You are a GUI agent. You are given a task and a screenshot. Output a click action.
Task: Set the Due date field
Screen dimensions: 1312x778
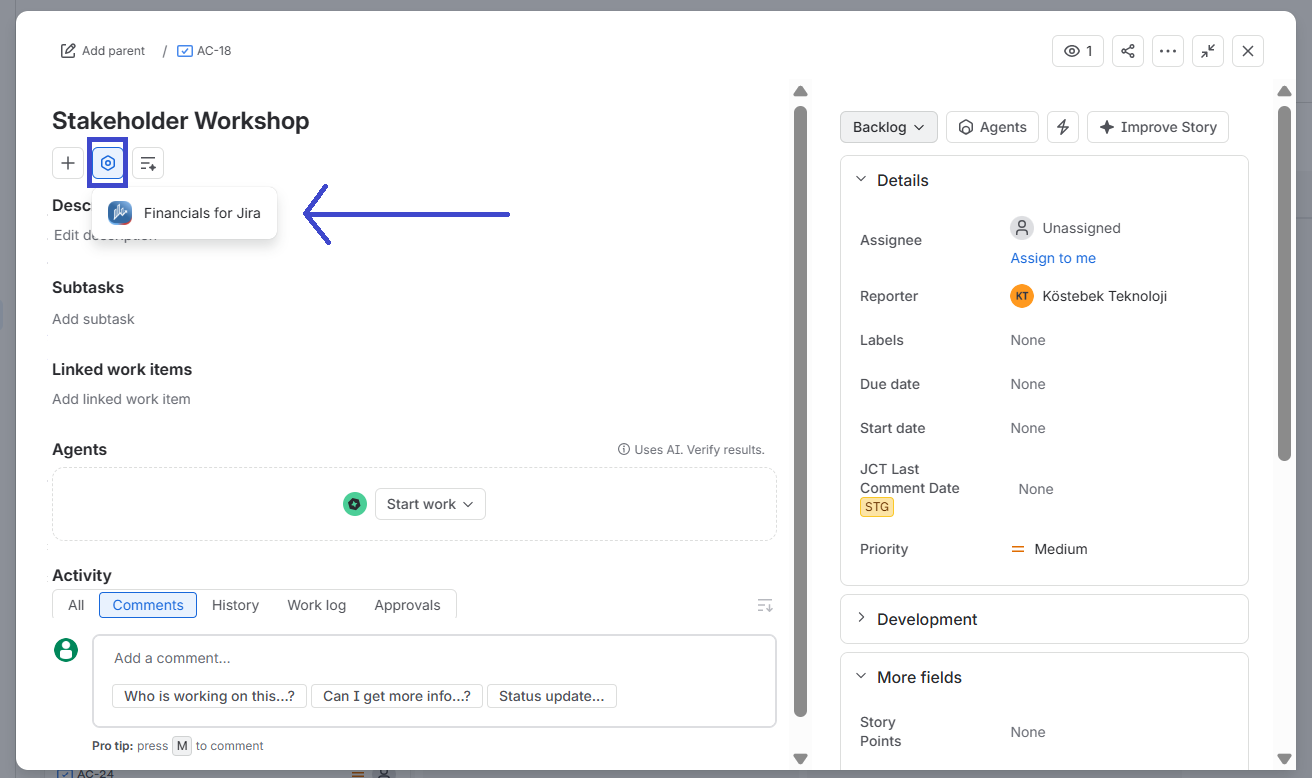point(1028,384)
